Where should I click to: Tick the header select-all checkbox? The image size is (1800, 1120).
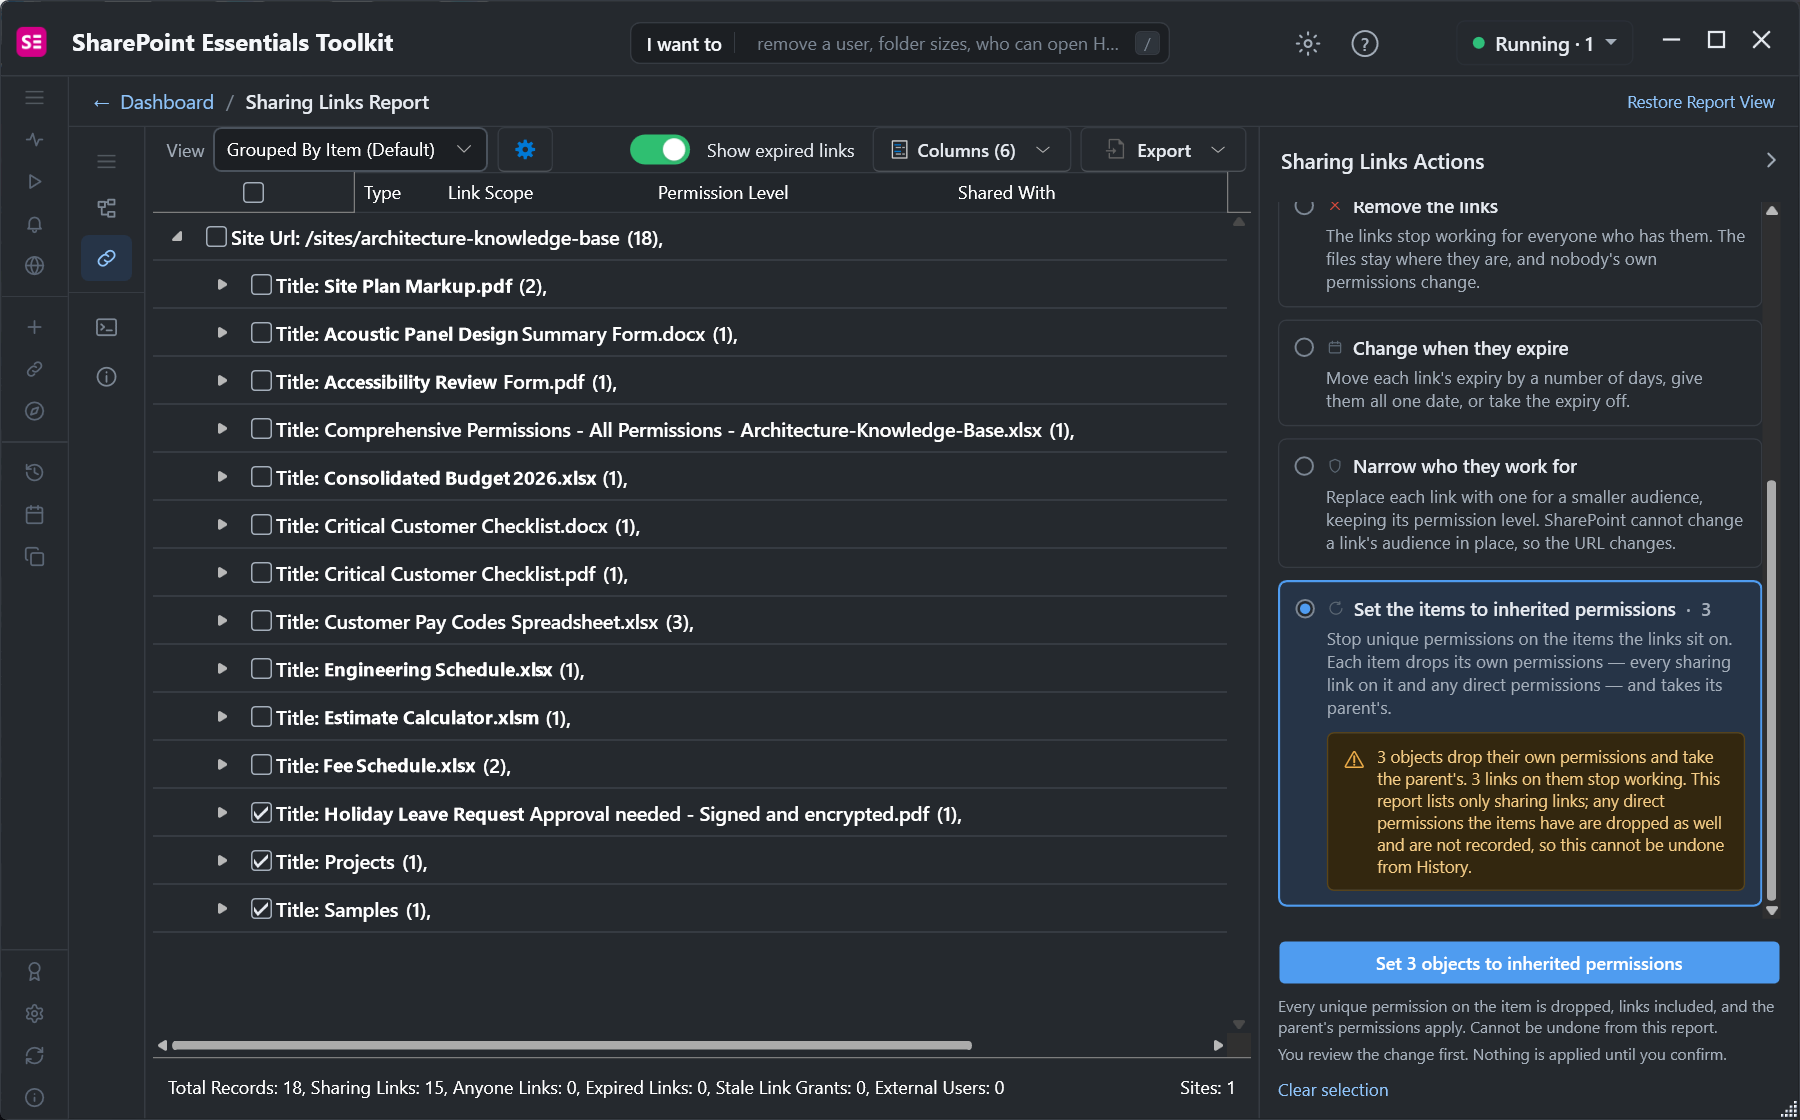point(254,192)
